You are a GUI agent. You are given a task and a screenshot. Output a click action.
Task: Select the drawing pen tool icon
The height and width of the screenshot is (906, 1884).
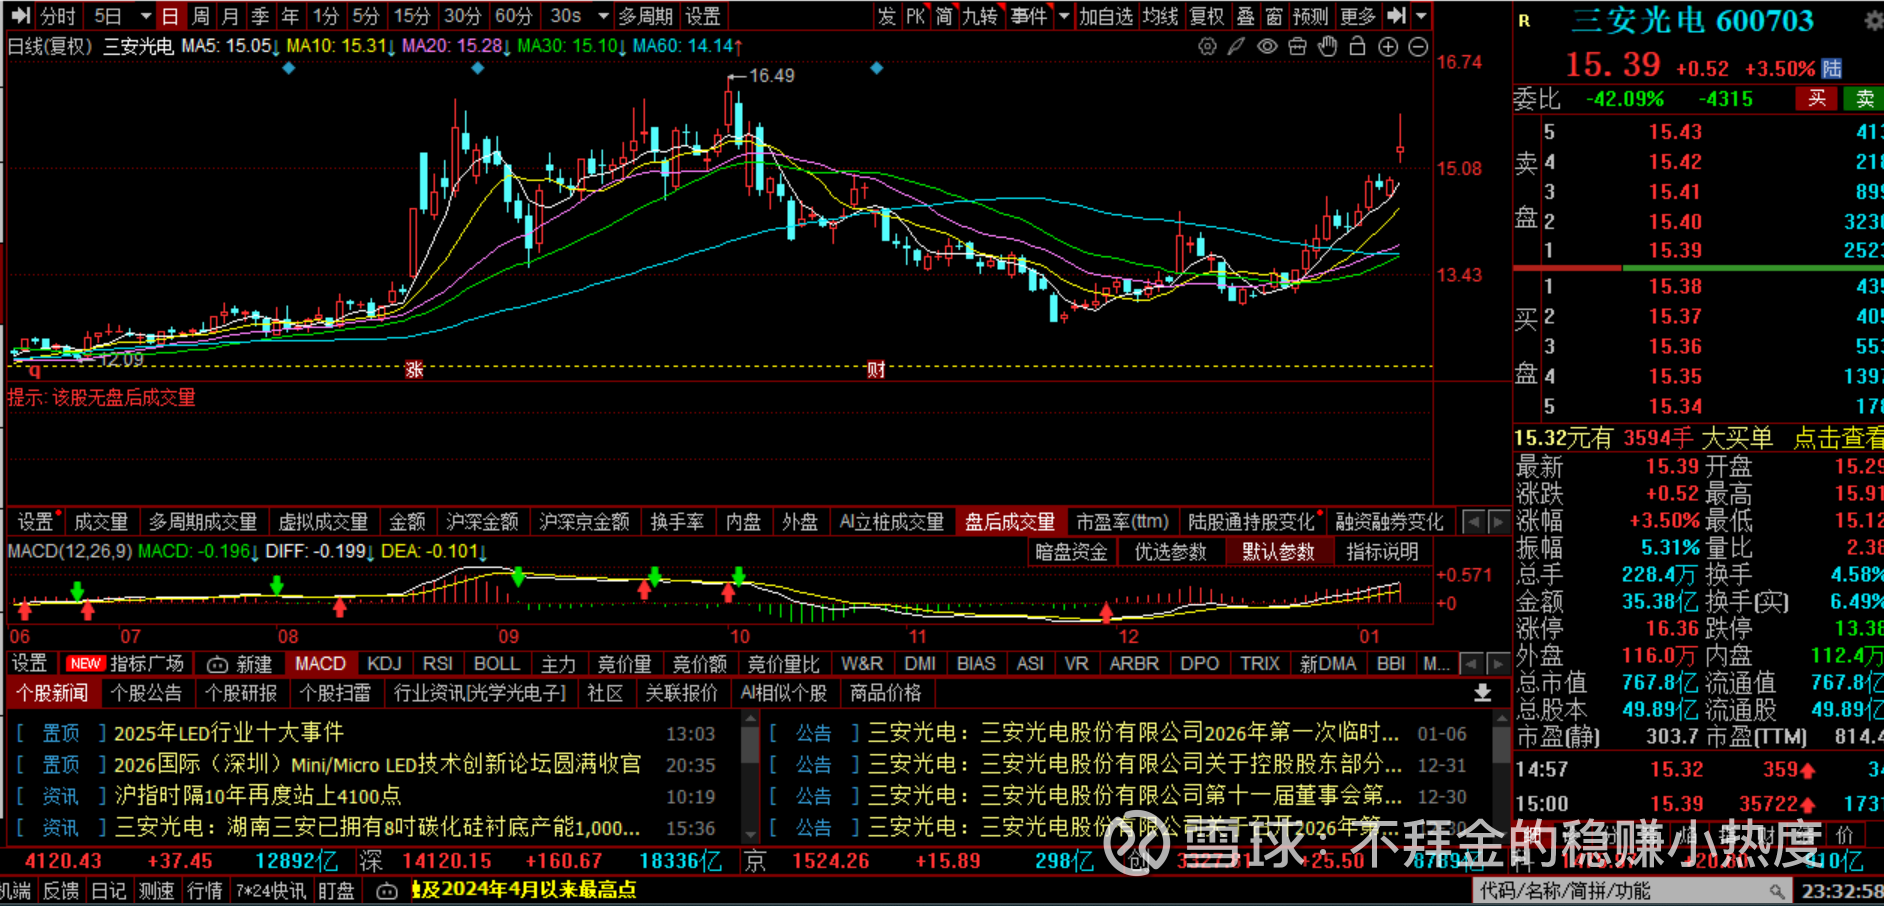coord(1237,46)
